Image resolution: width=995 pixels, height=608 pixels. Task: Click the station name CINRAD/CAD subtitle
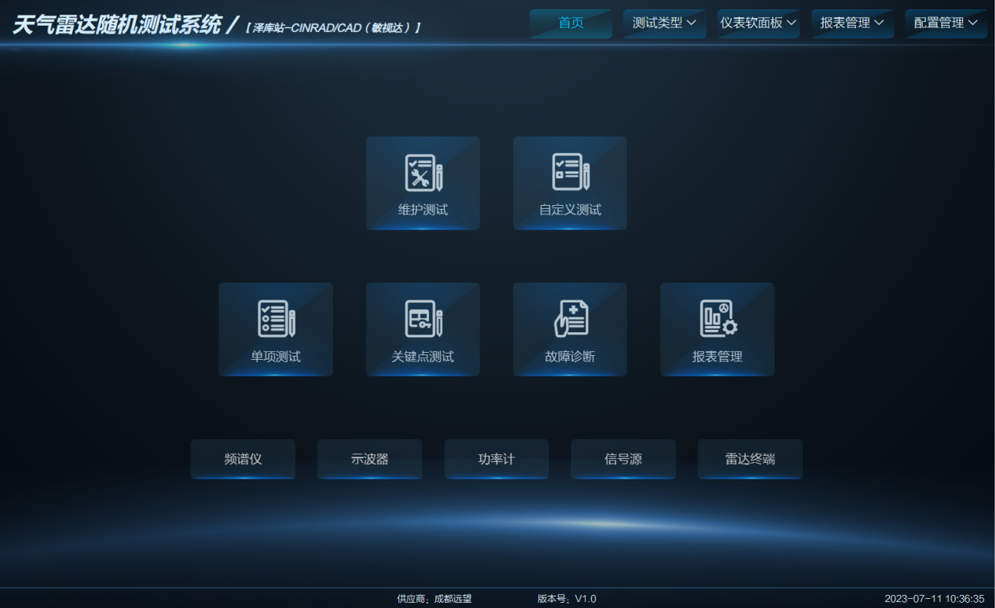tap(333, 28)
